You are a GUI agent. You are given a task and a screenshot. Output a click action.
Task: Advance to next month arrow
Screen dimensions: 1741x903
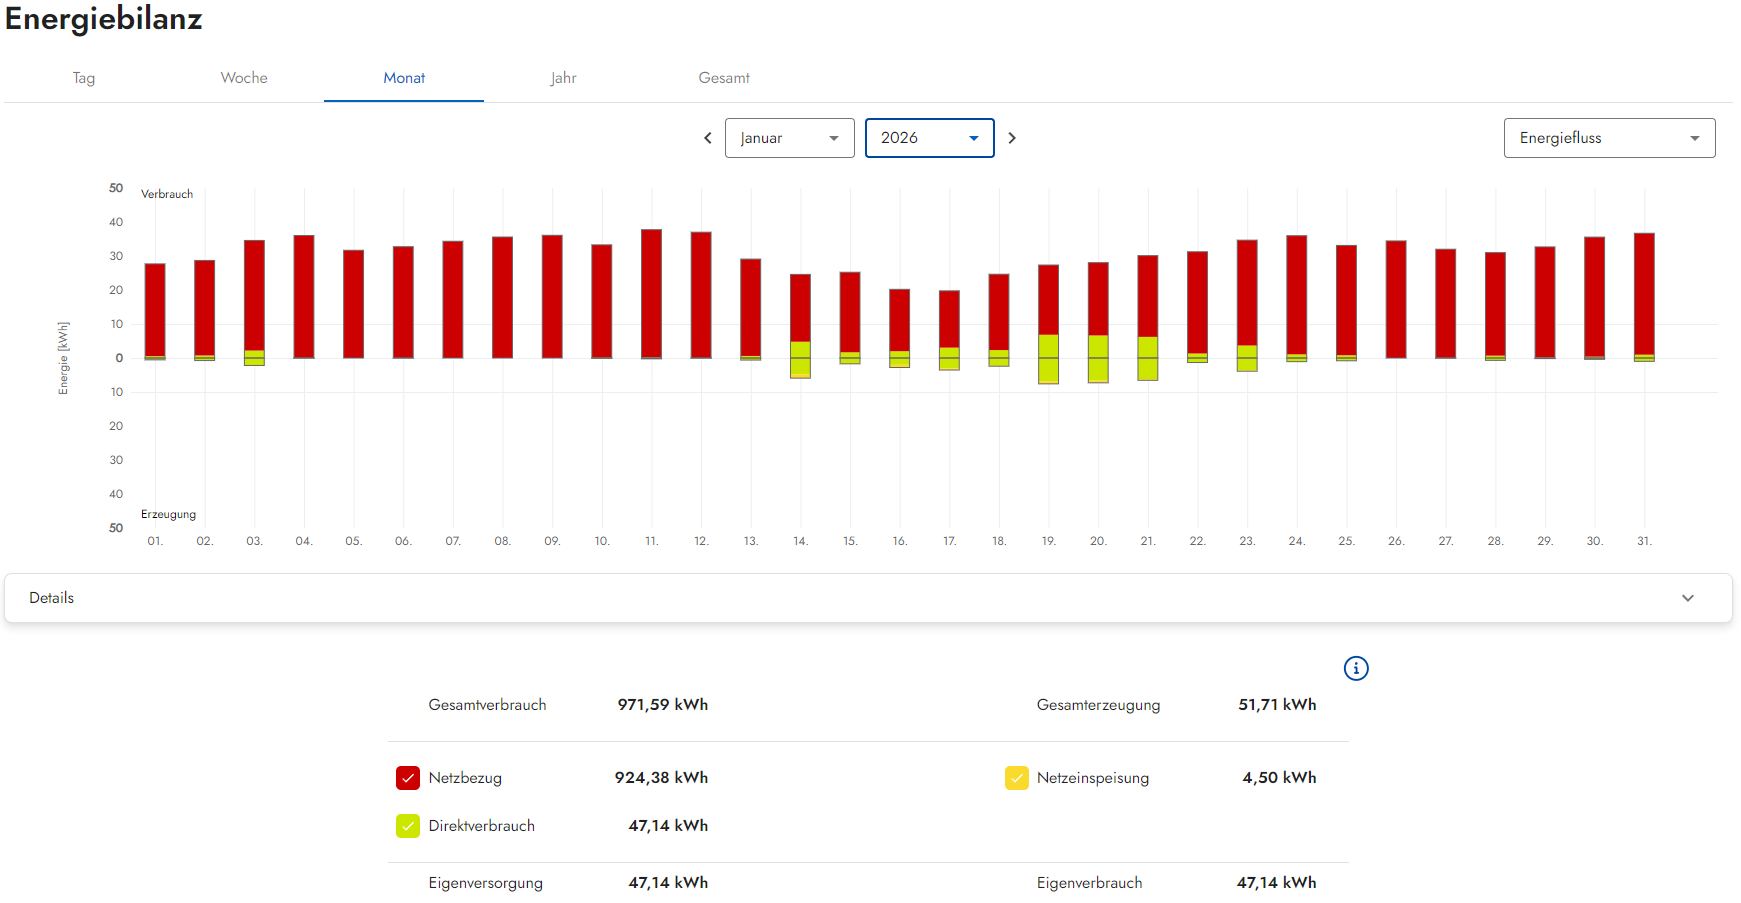point(1012,138)
